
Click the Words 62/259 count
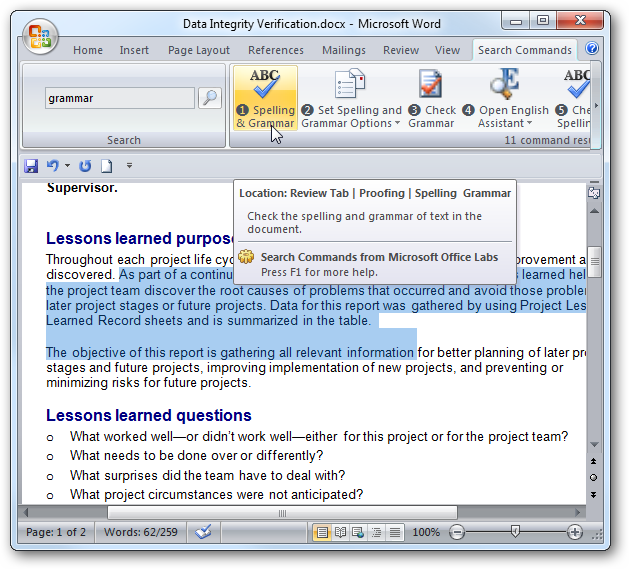(140, 532)
